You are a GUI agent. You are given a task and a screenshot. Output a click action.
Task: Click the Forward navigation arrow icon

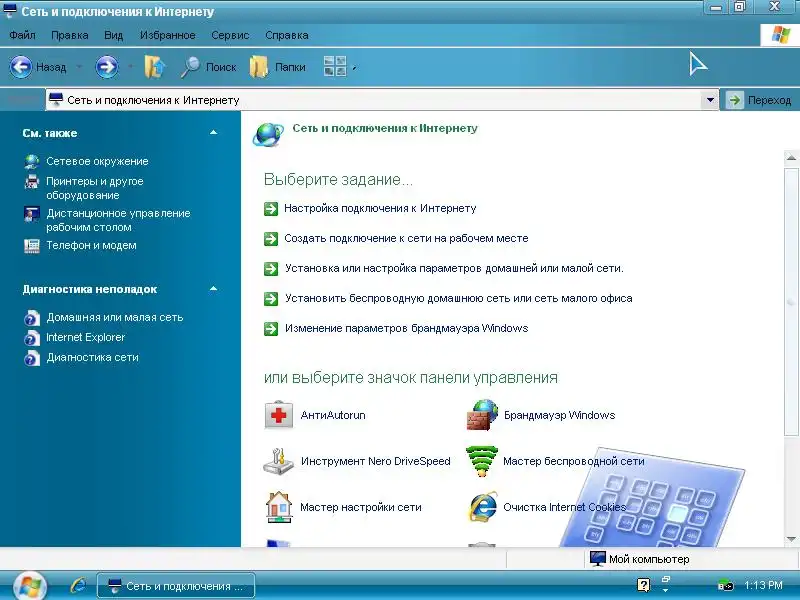(x=107, y=67)
